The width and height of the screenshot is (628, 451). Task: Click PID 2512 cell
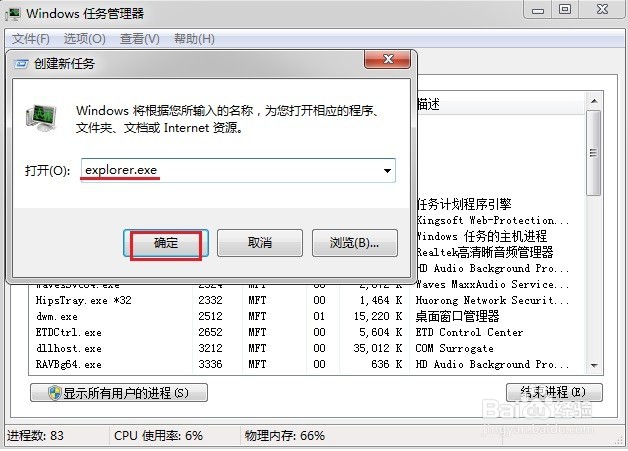(x=211, y=316)
